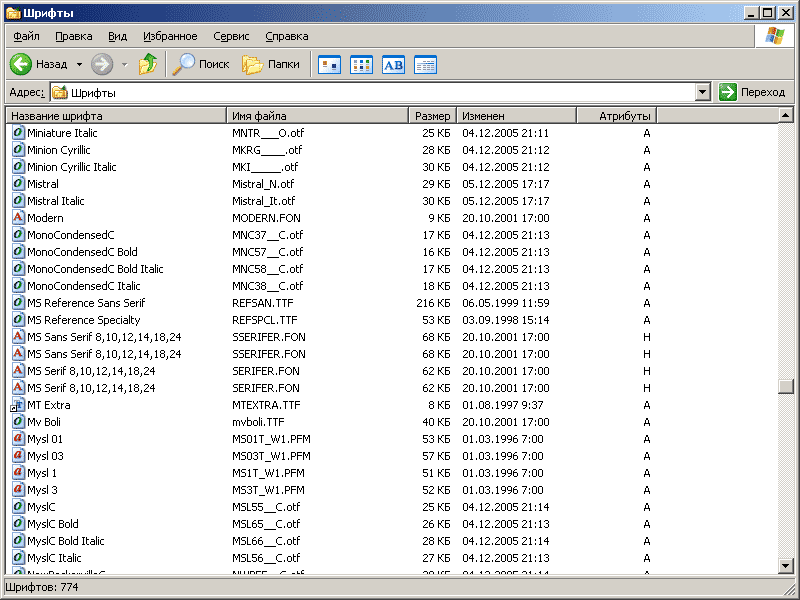Click the size value '216 КБ'
The height and width of the screenshot is (600, 800).
point(433,303)
